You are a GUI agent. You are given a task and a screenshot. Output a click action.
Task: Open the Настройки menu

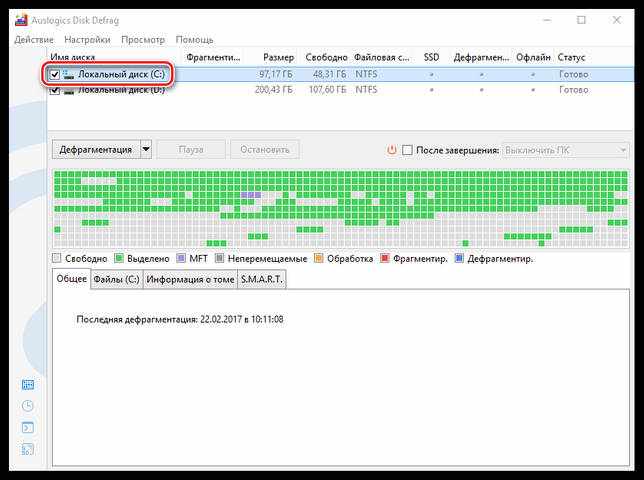[x=87, y=40]
